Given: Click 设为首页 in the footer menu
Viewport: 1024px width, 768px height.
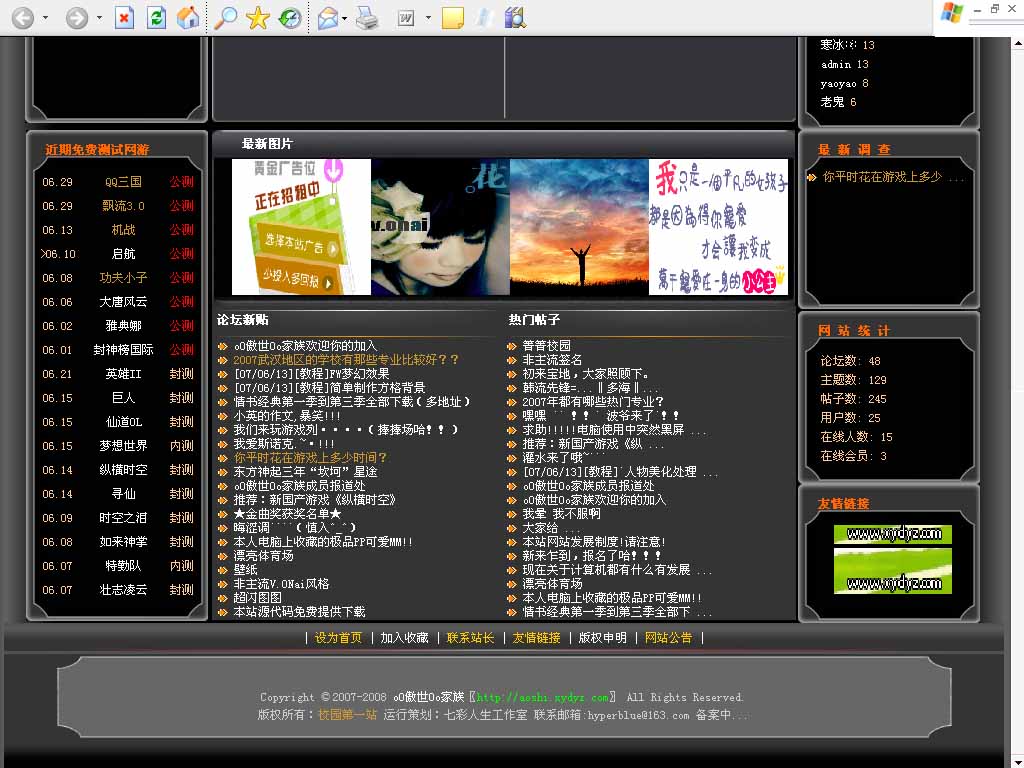Looking at the screenshot, I should coord(338,637).
